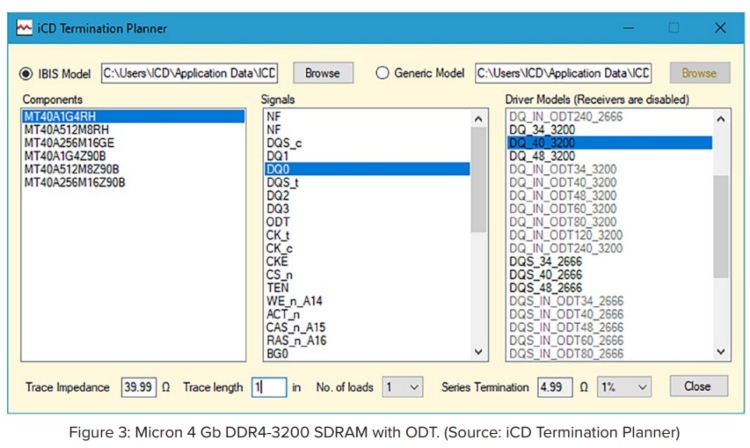Close the window with the X icon
This screenshot has width=750, height=448.
coord(720,28)
